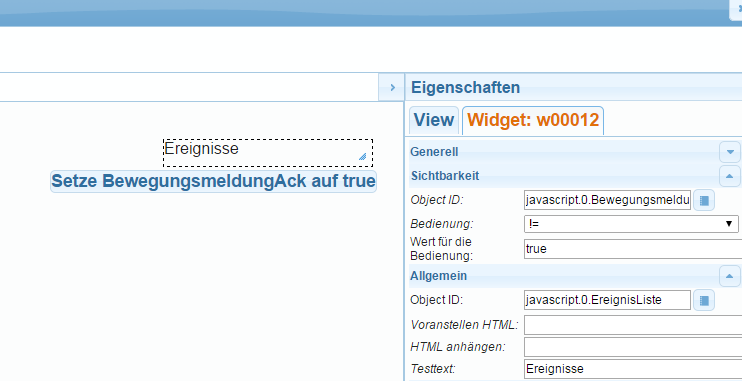
Task: Click the javascript.0.EreignisListe input field
Action: coord(607,300)
